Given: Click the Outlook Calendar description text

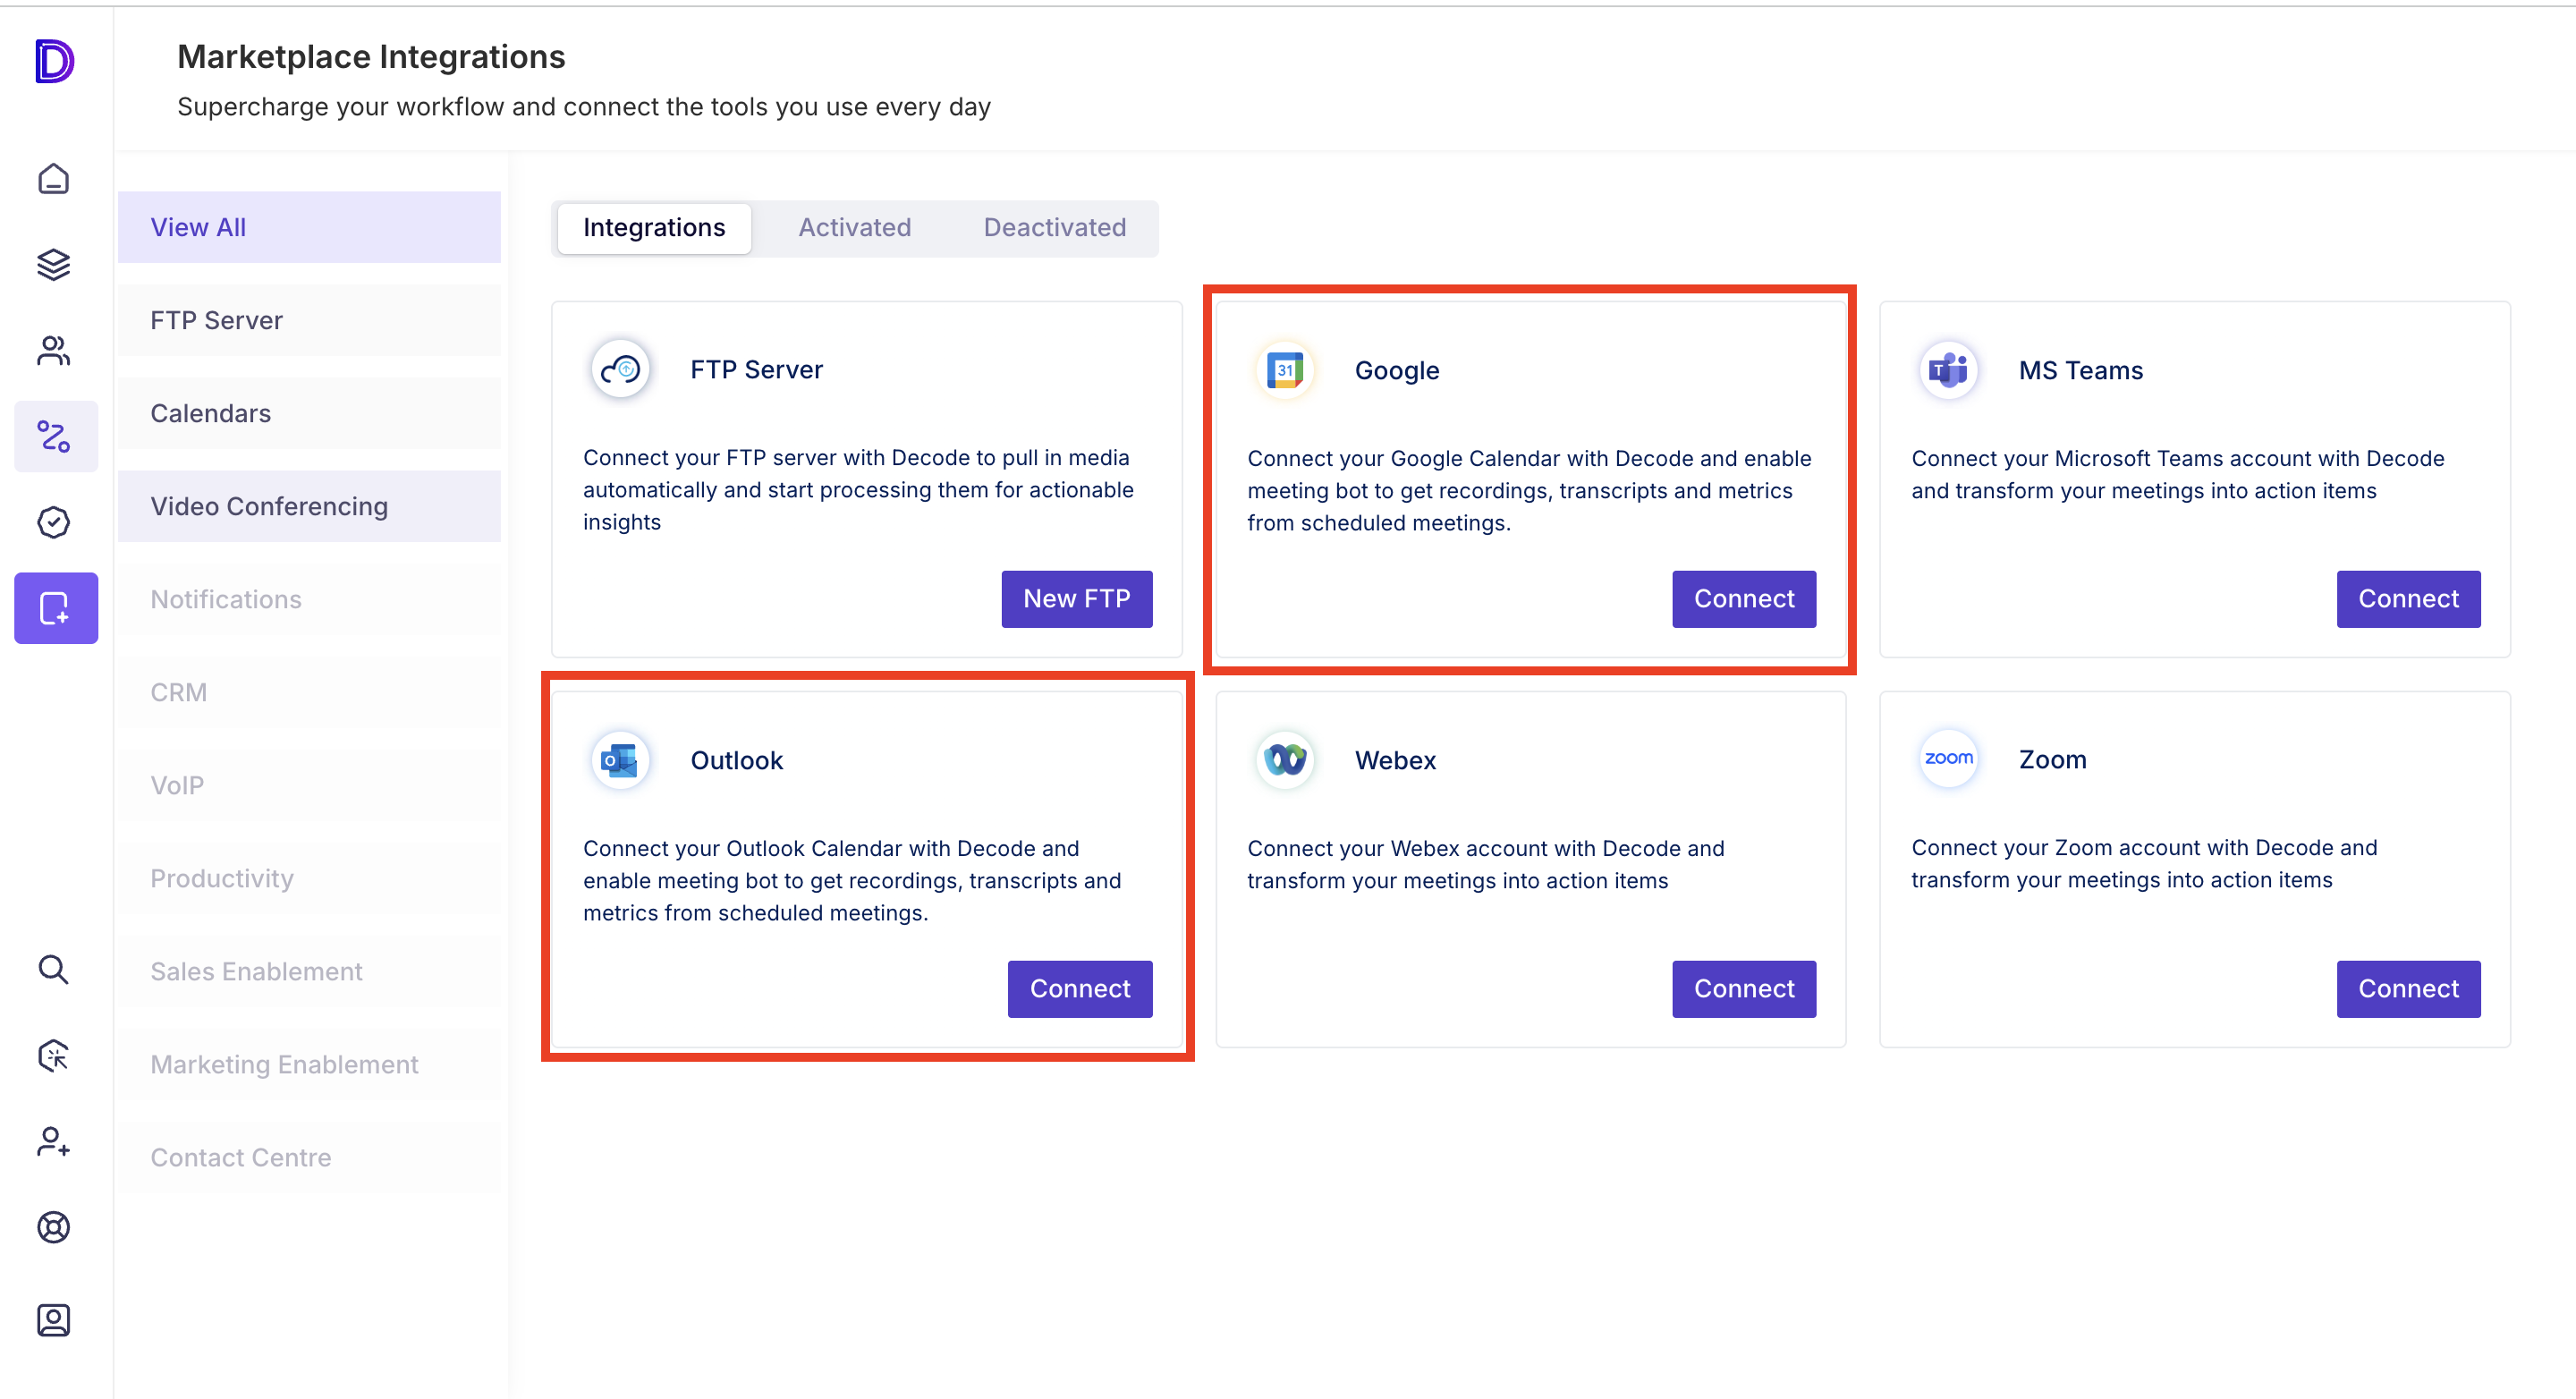Looking at the screenshot, I should [852, 881].
